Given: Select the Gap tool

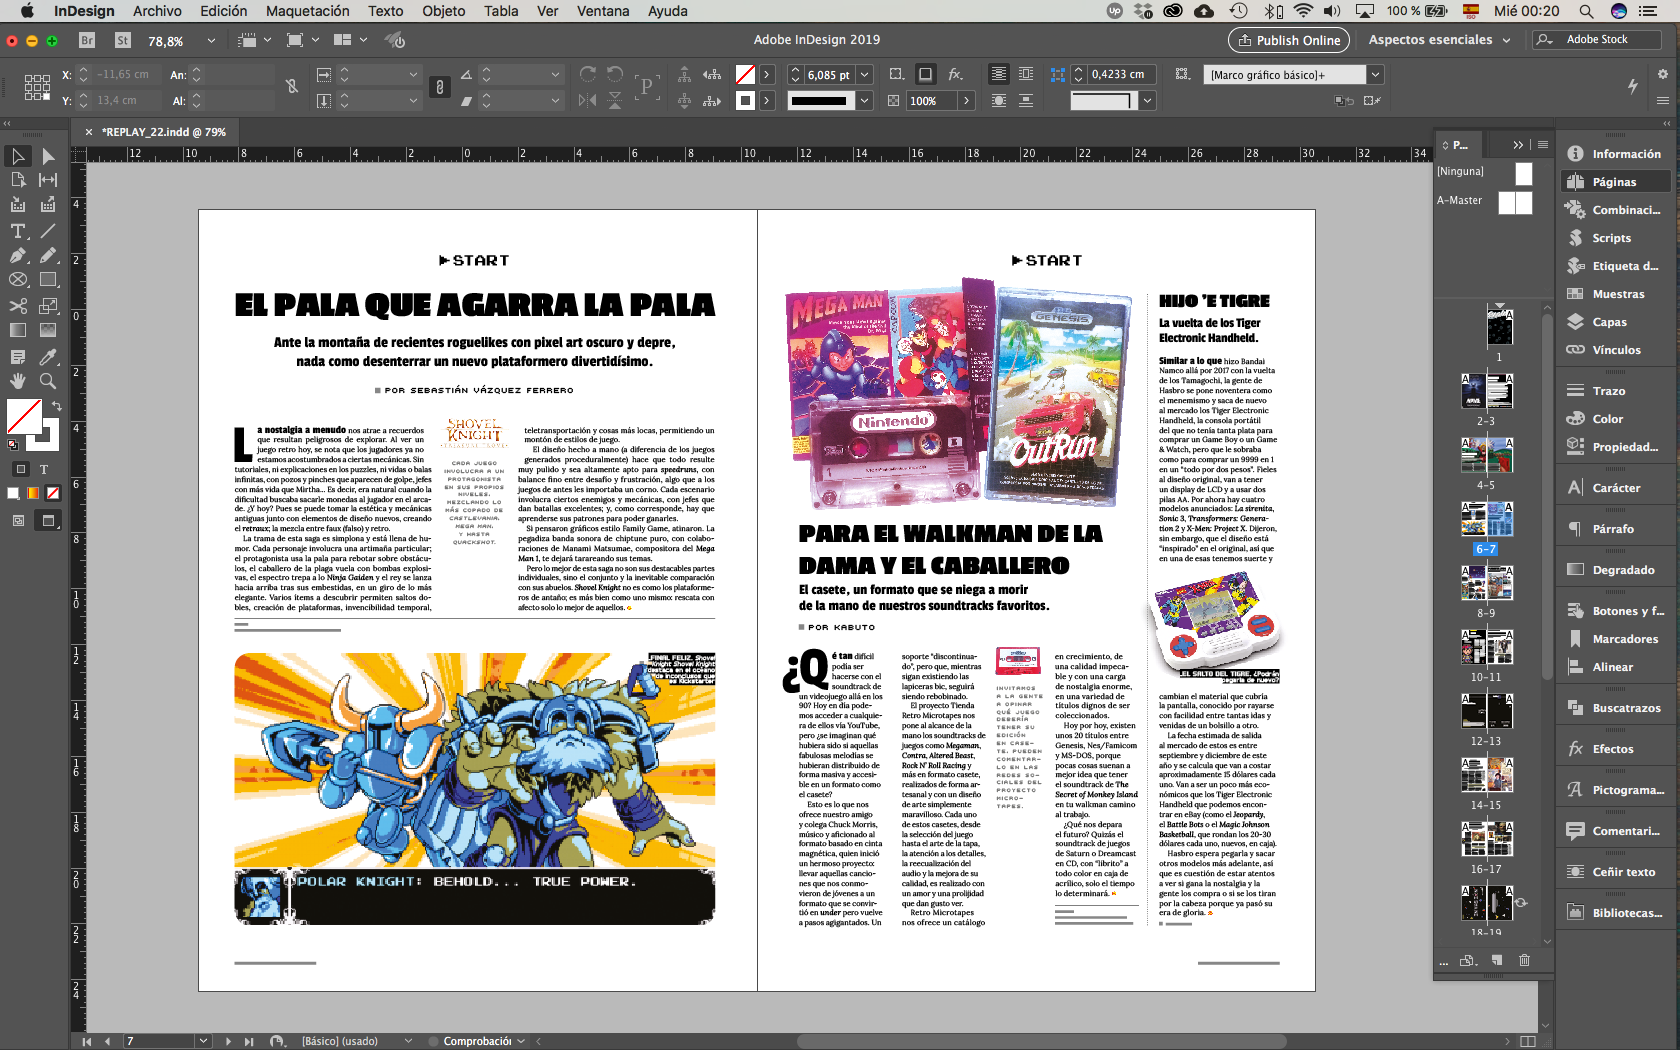Looking at the screenshot, I should pyautogui.click(x=48, y=180).
